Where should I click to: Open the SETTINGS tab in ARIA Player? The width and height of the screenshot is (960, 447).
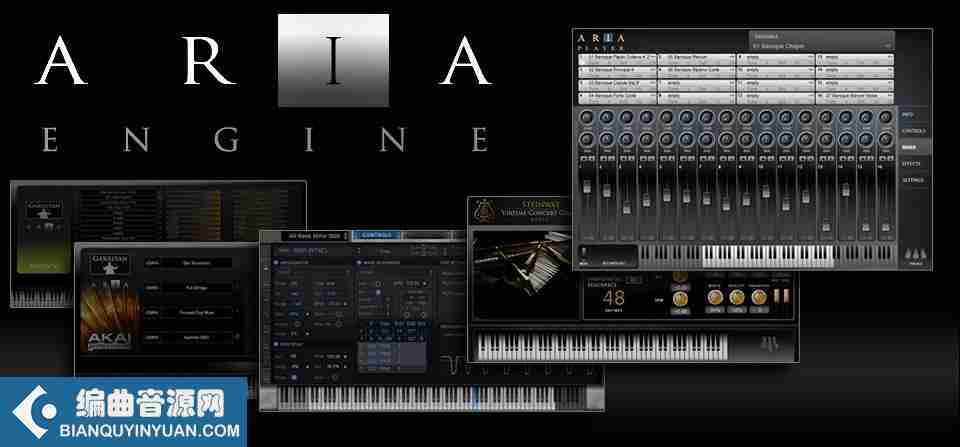[x=915, y=181]
